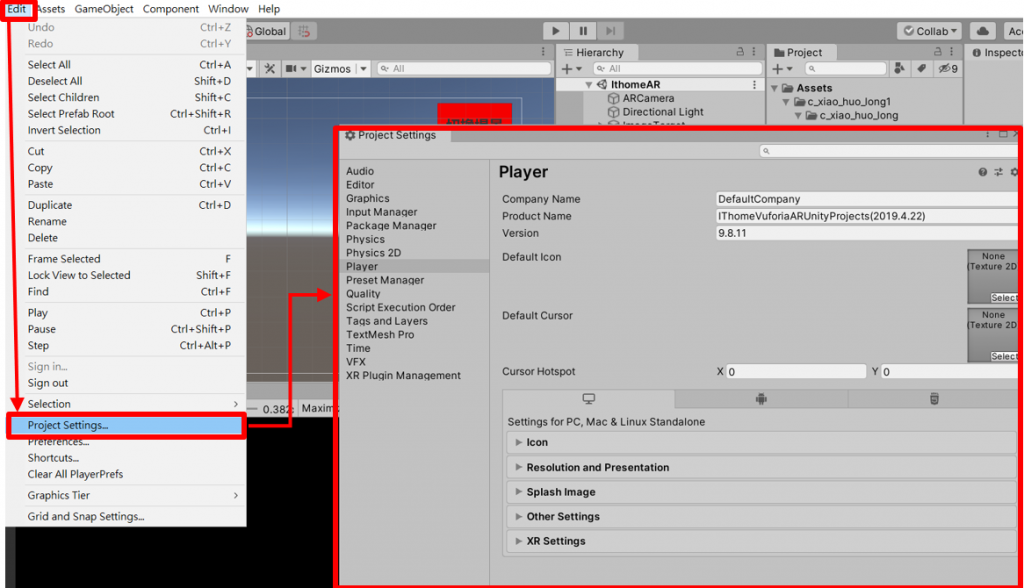Click Search by Label tag icon
The height and width of the screenshot is (588, 1024).
(921, 68)
